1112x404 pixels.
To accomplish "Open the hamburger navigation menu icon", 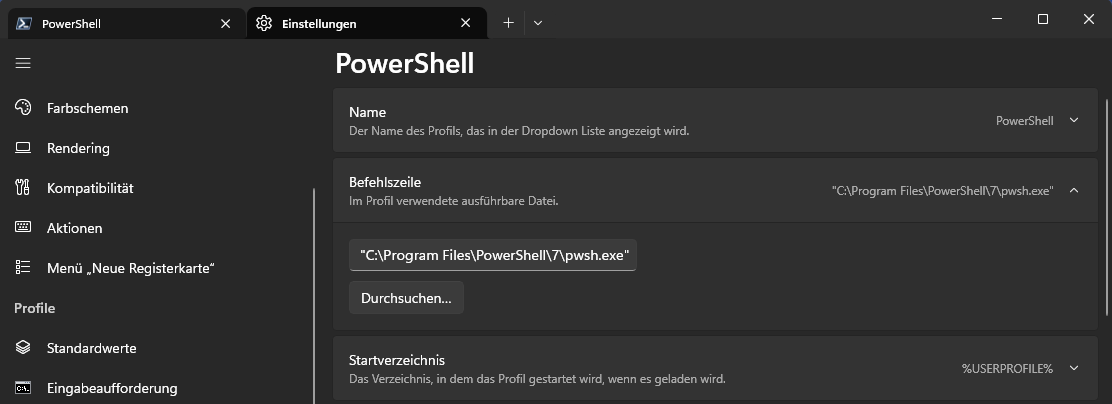I will [x=23, y=63].
